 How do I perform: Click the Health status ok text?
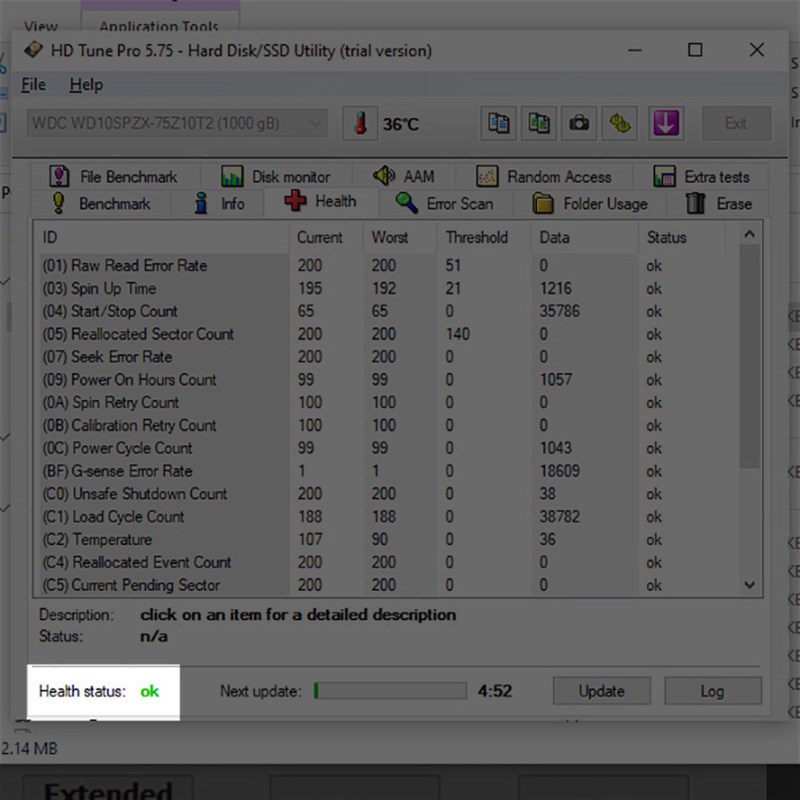point(149,691)
